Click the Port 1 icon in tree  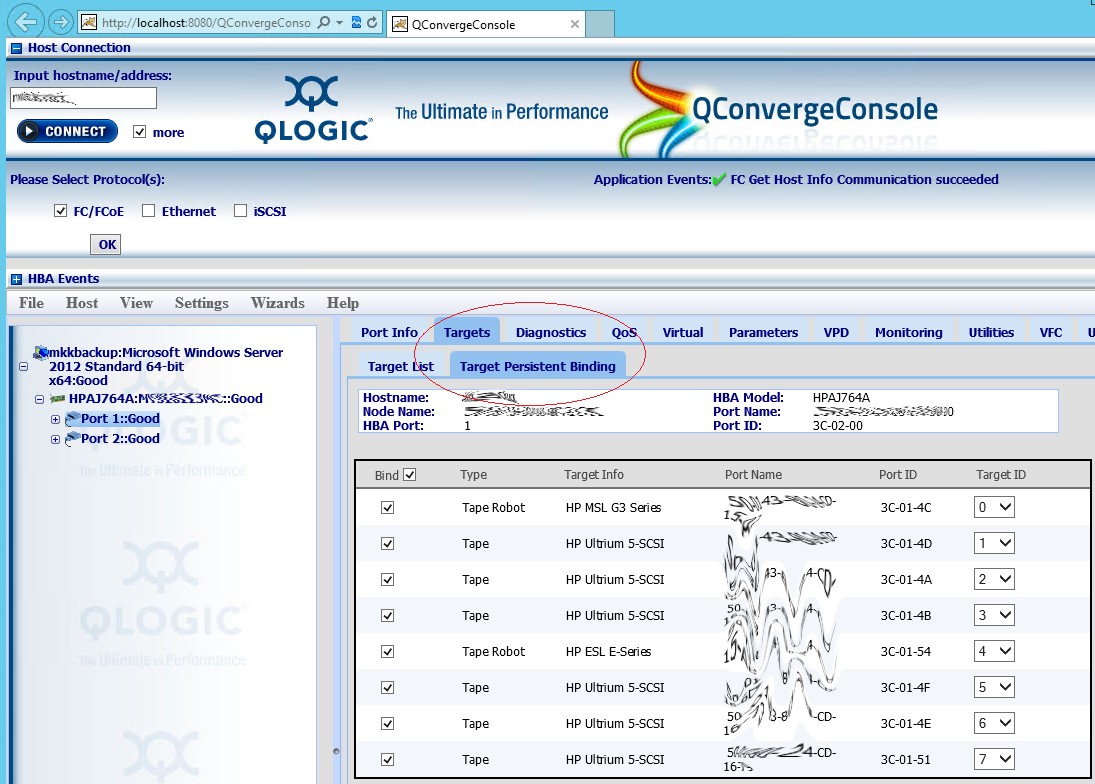pyautogui.click(x=72, y=419)
